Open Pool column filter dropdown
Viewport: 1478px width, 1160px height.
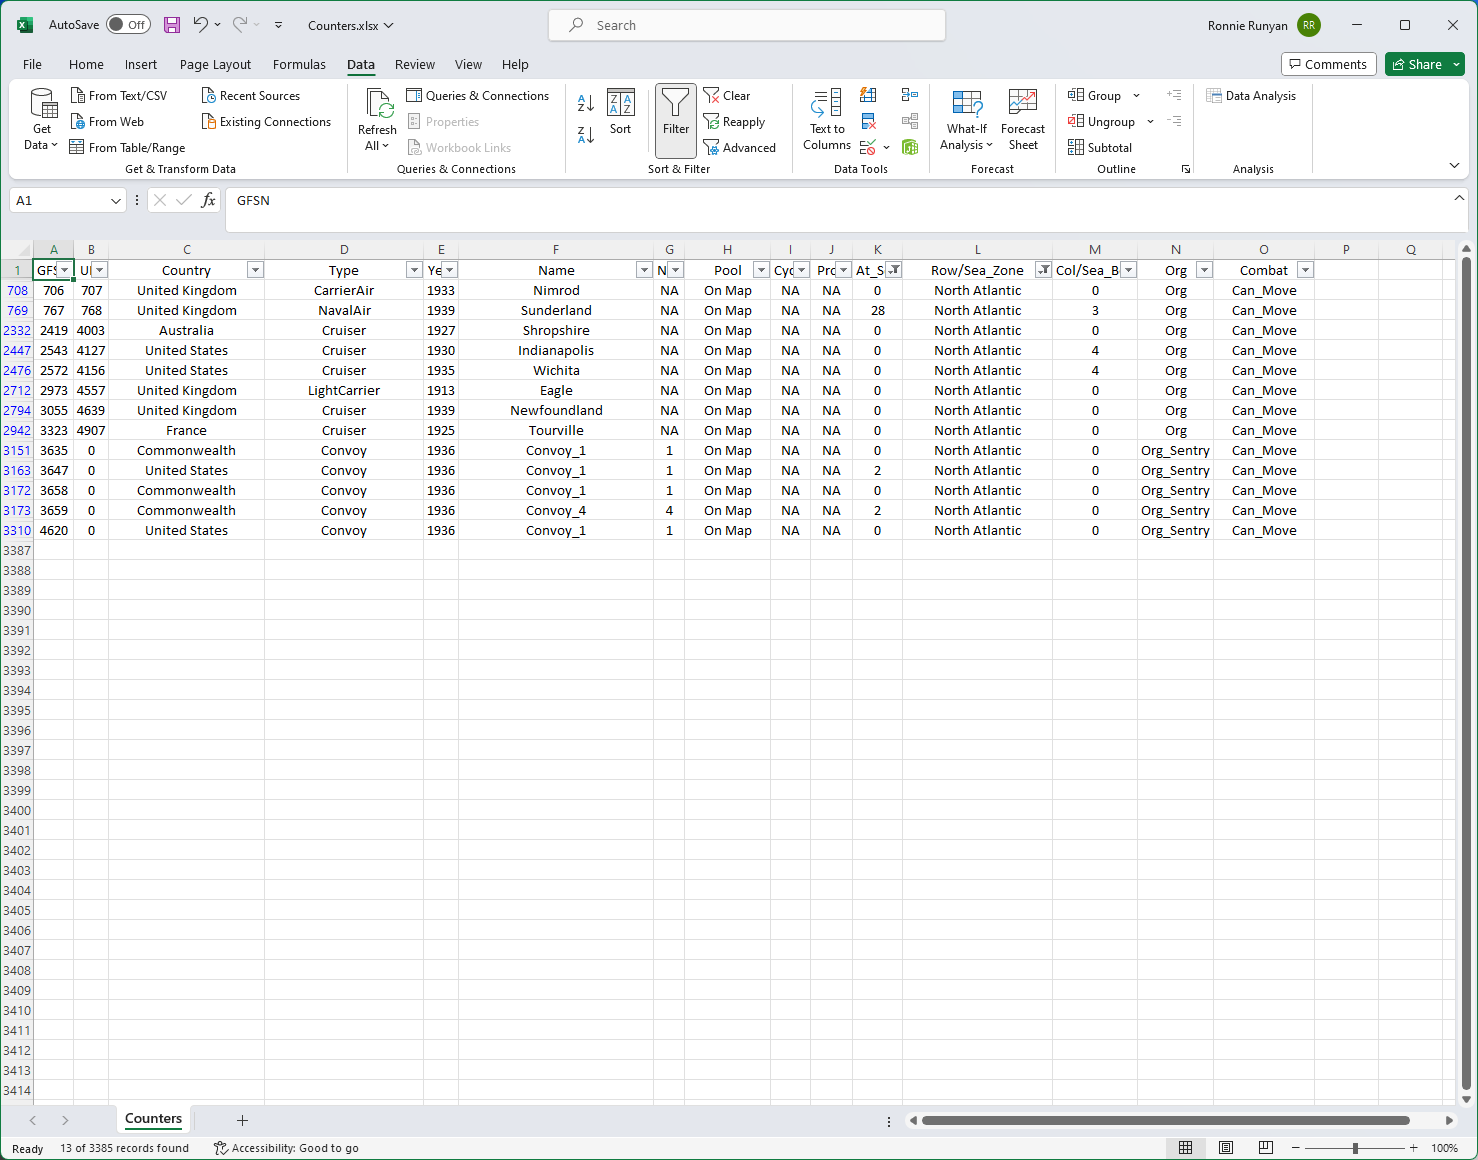761,270
